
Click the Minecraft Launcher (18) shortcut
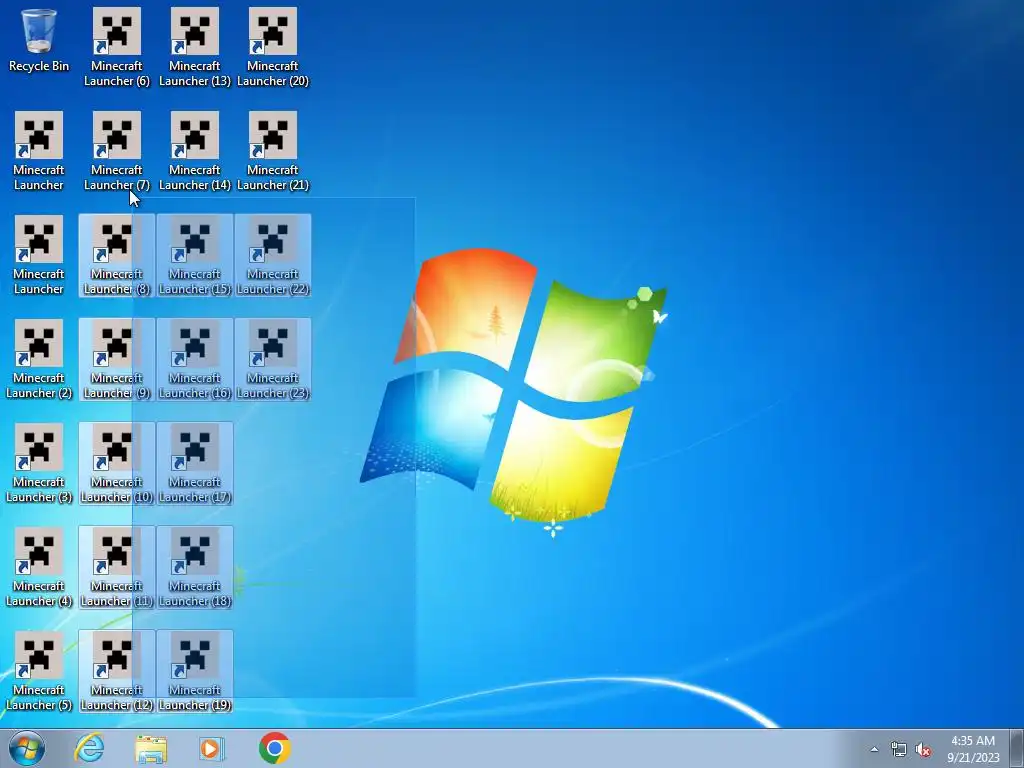tap(195, 568)
